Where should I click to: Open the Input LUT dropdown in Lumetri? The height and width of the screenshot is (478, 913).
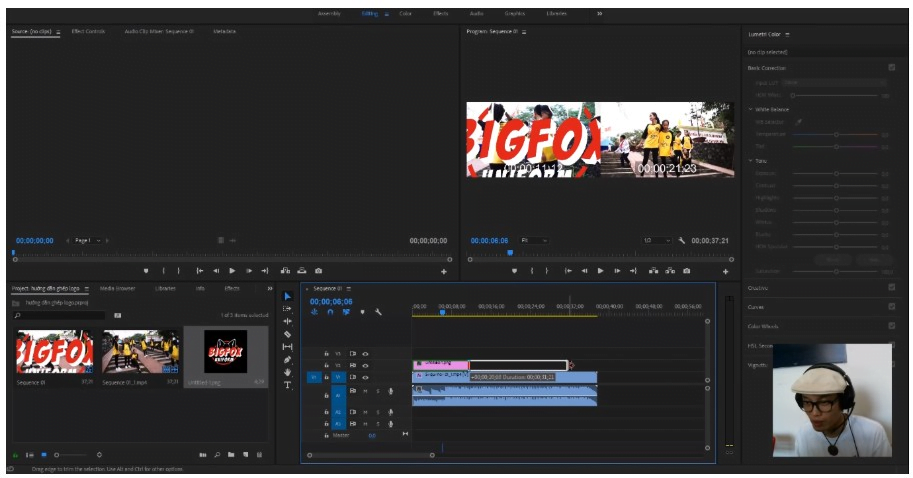click(x=833, y=83)
